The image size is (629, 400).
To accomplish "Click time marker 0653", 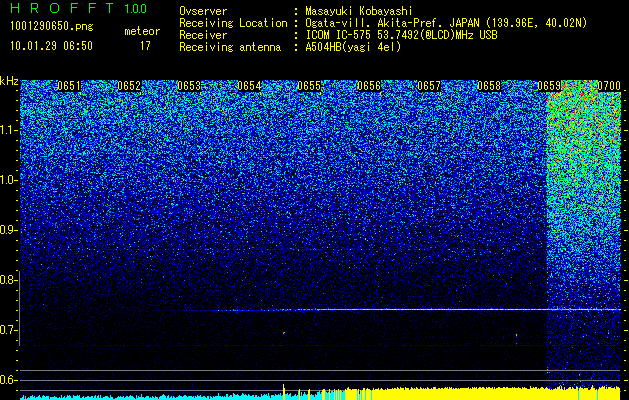I will coord(189,86).
